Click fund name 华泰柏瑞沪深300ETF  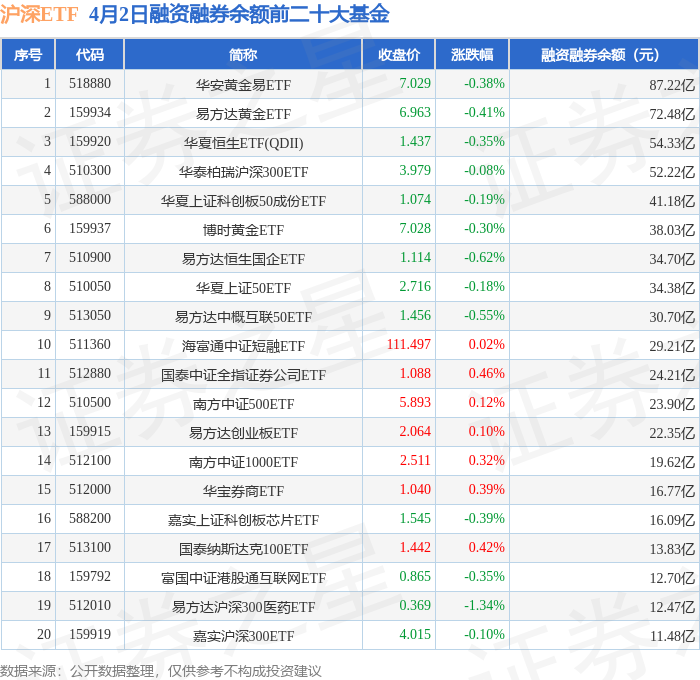click(243, 172)
